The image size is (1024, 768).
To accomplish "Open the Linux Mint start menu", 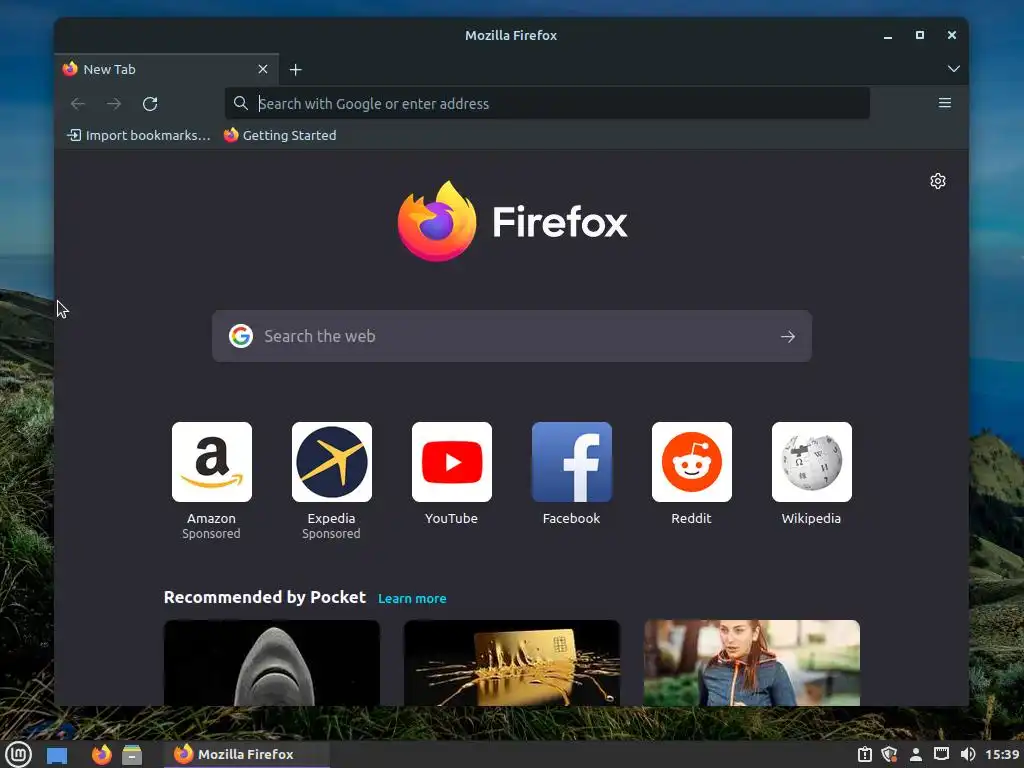I will (x=18, y=754).
